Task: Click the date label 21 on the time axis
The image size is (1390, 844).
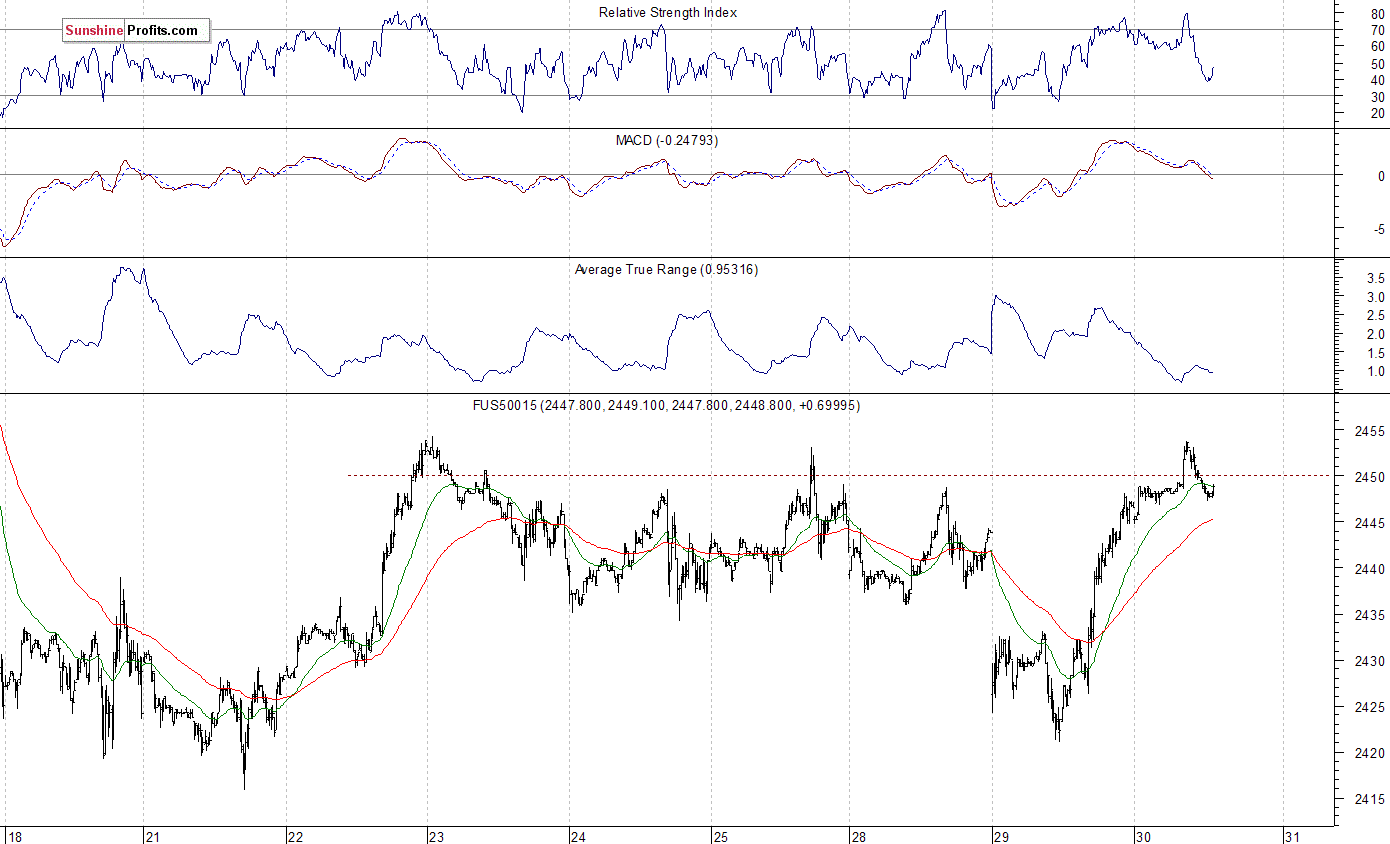Action: [153, 835]
